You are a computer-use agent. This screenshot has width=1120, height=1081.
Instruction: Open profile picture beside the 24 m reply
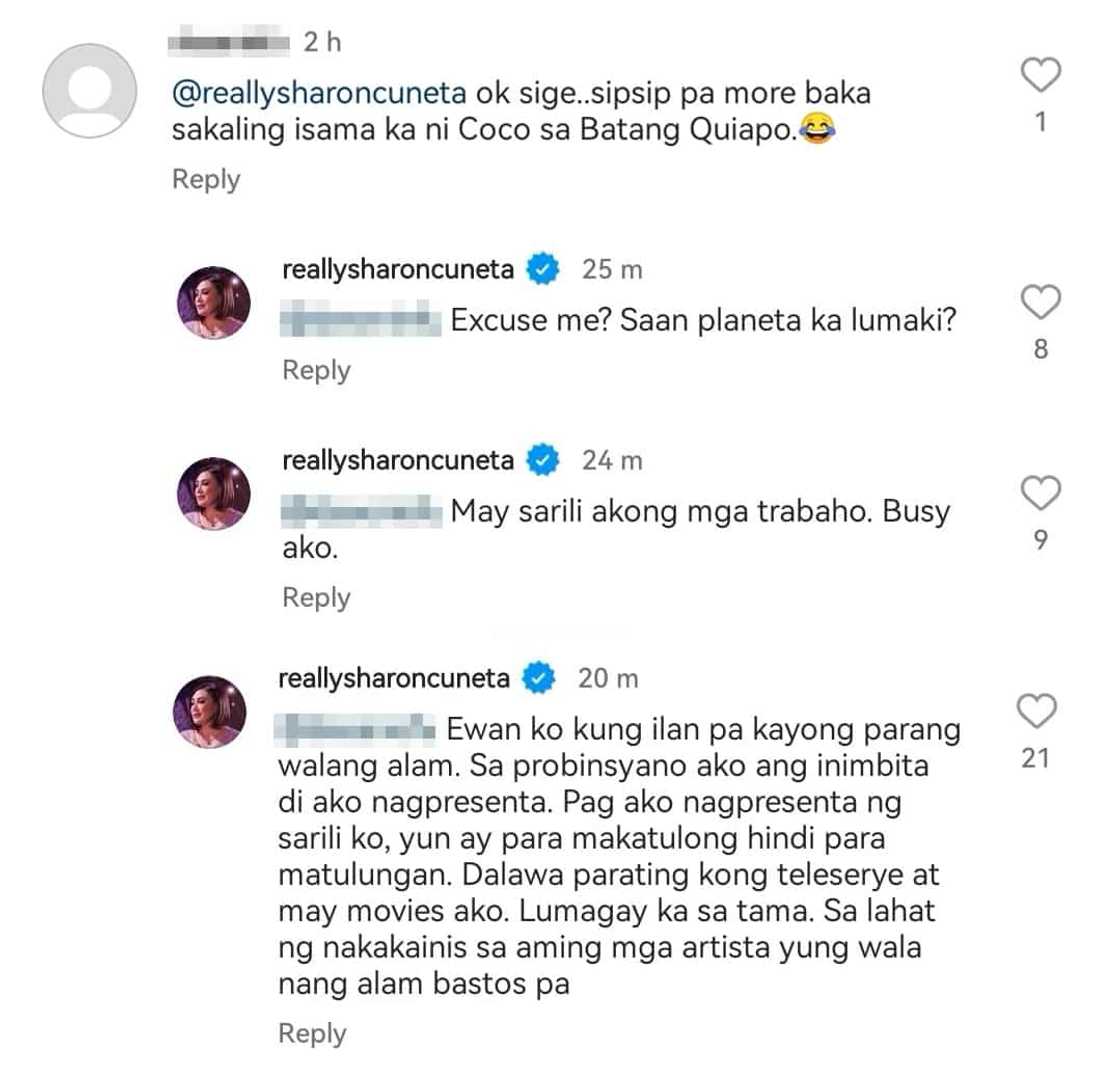pos(214,494)
